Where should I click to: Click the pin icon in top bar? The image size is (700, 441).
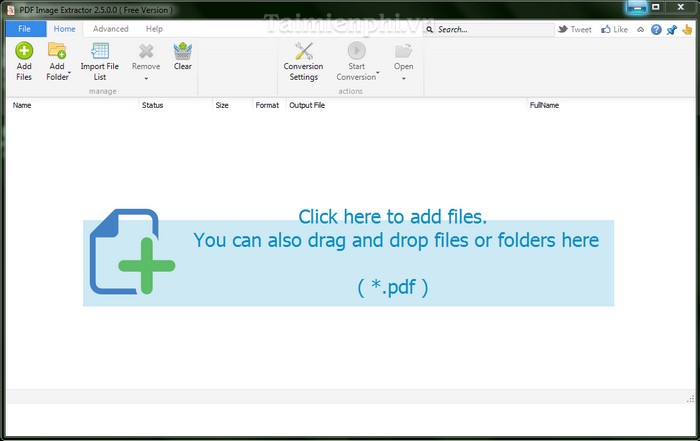(671, 29)
